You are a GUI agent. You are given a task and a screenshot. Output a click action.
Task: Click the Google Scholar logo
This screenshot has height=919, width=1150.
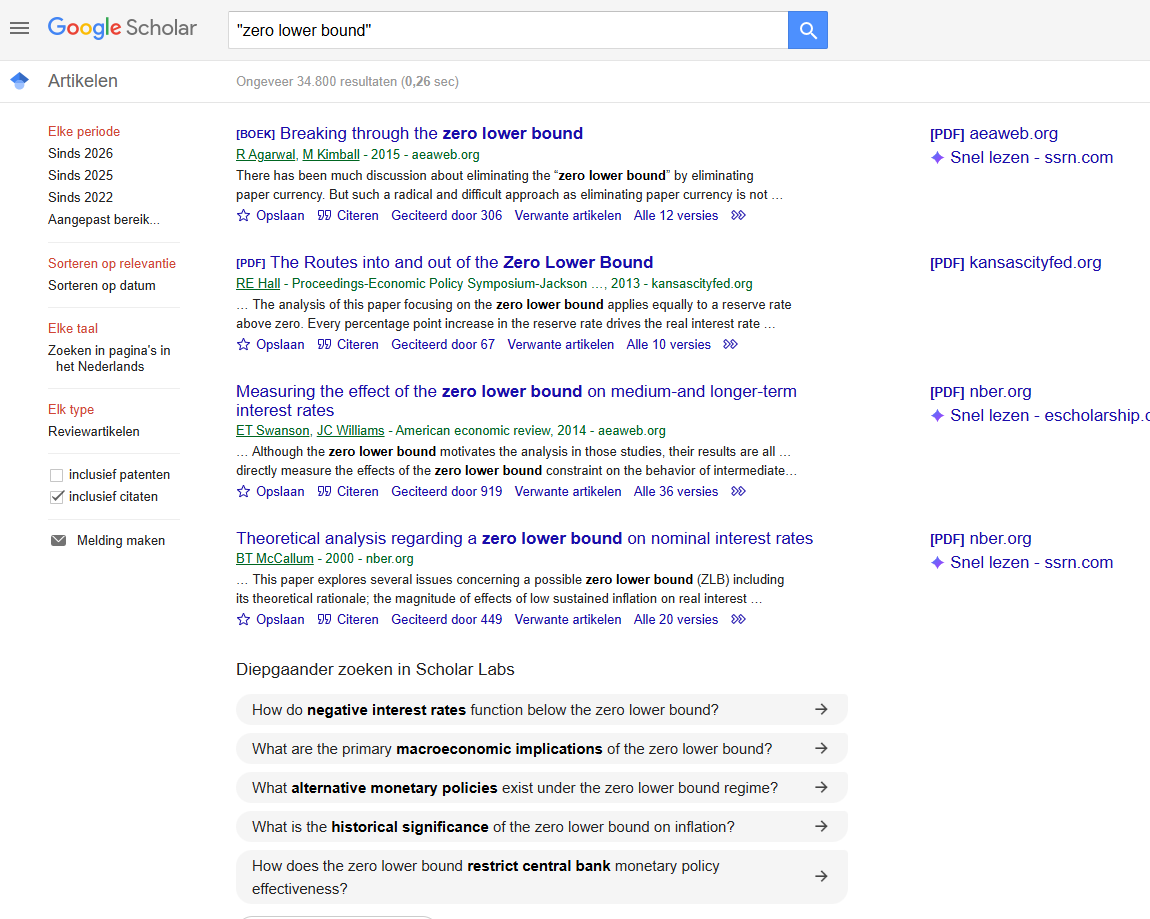pyautogui.click(x=122, y=28)
